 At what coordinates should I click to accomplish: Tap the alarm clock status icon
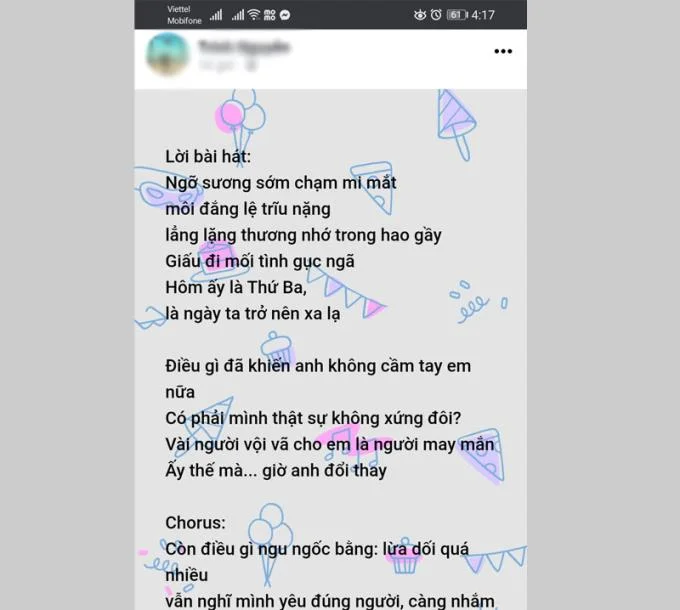436,15
